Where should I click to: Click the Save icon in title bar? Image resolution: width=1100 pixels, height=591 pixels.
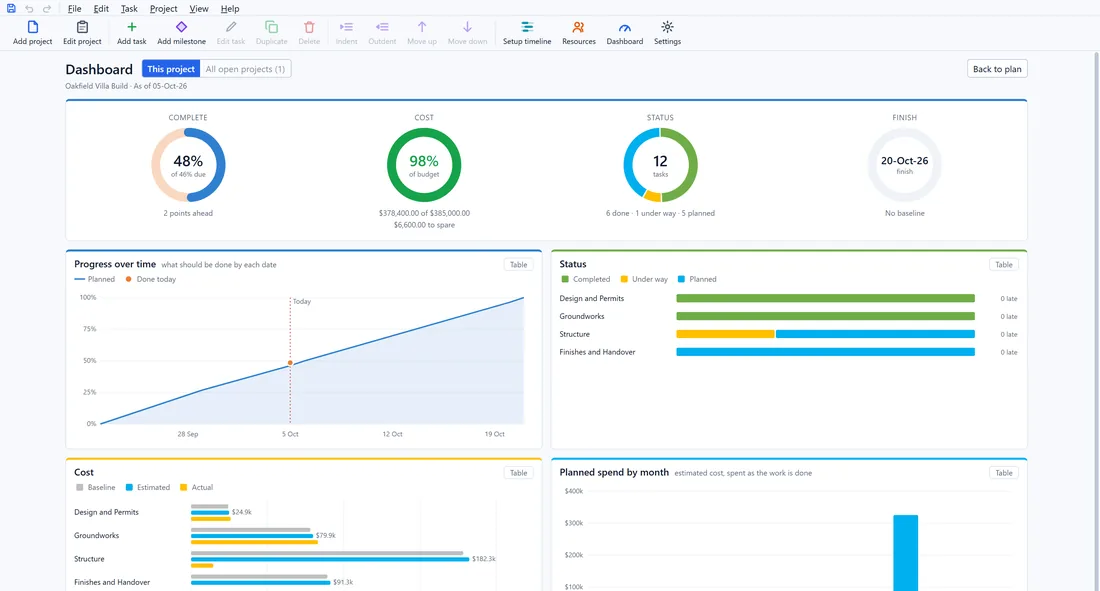pos(11,8)
